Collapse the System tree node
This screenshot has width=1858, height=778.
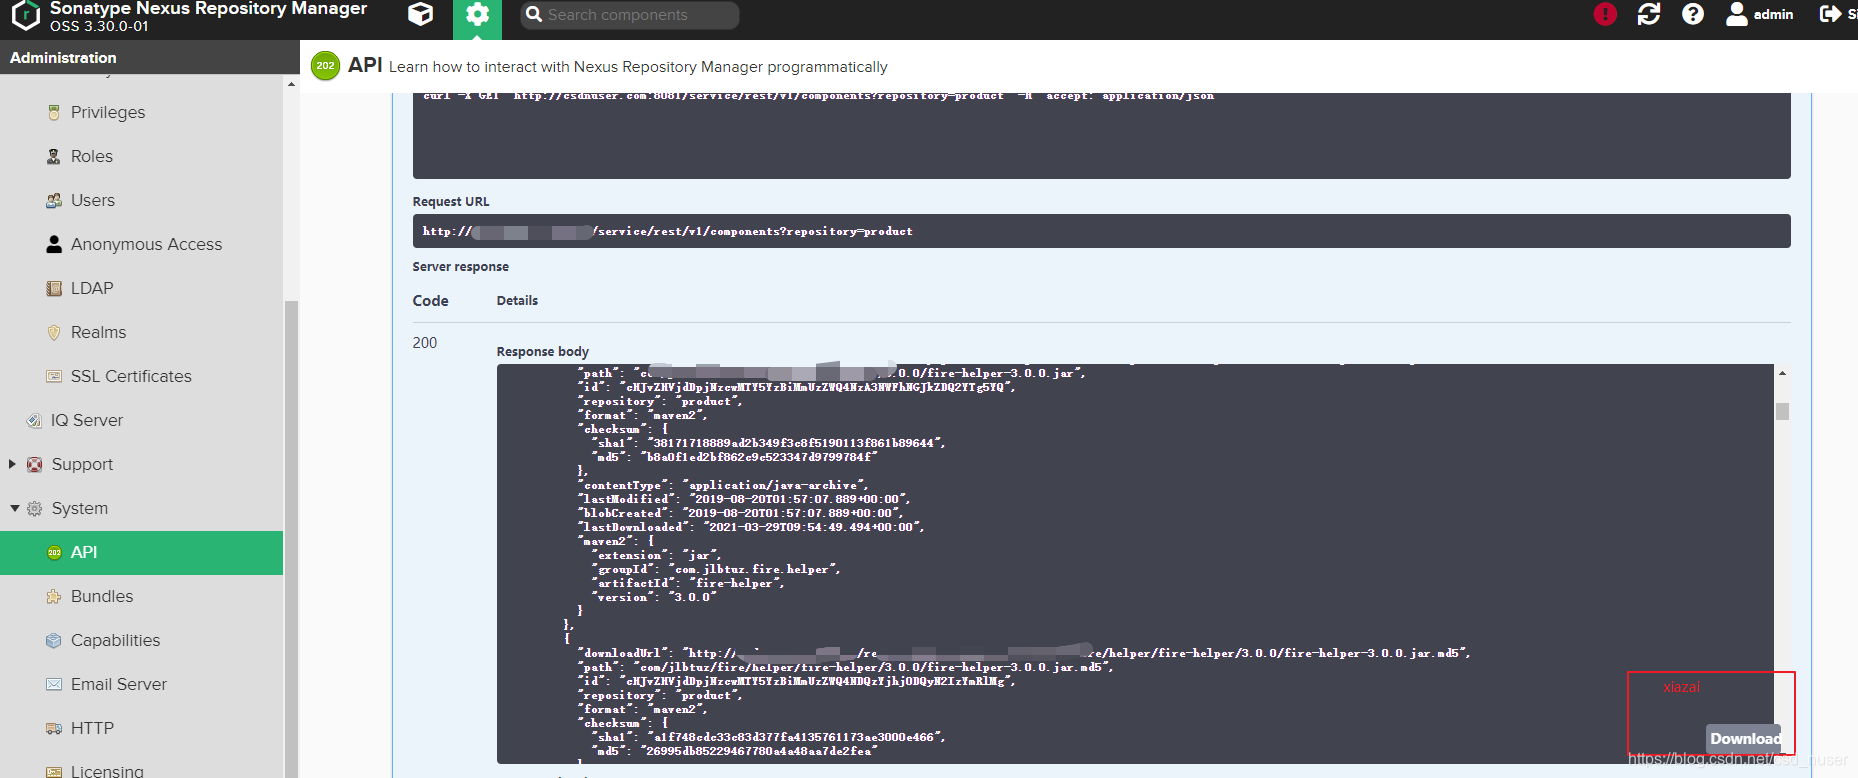[14, 508]
